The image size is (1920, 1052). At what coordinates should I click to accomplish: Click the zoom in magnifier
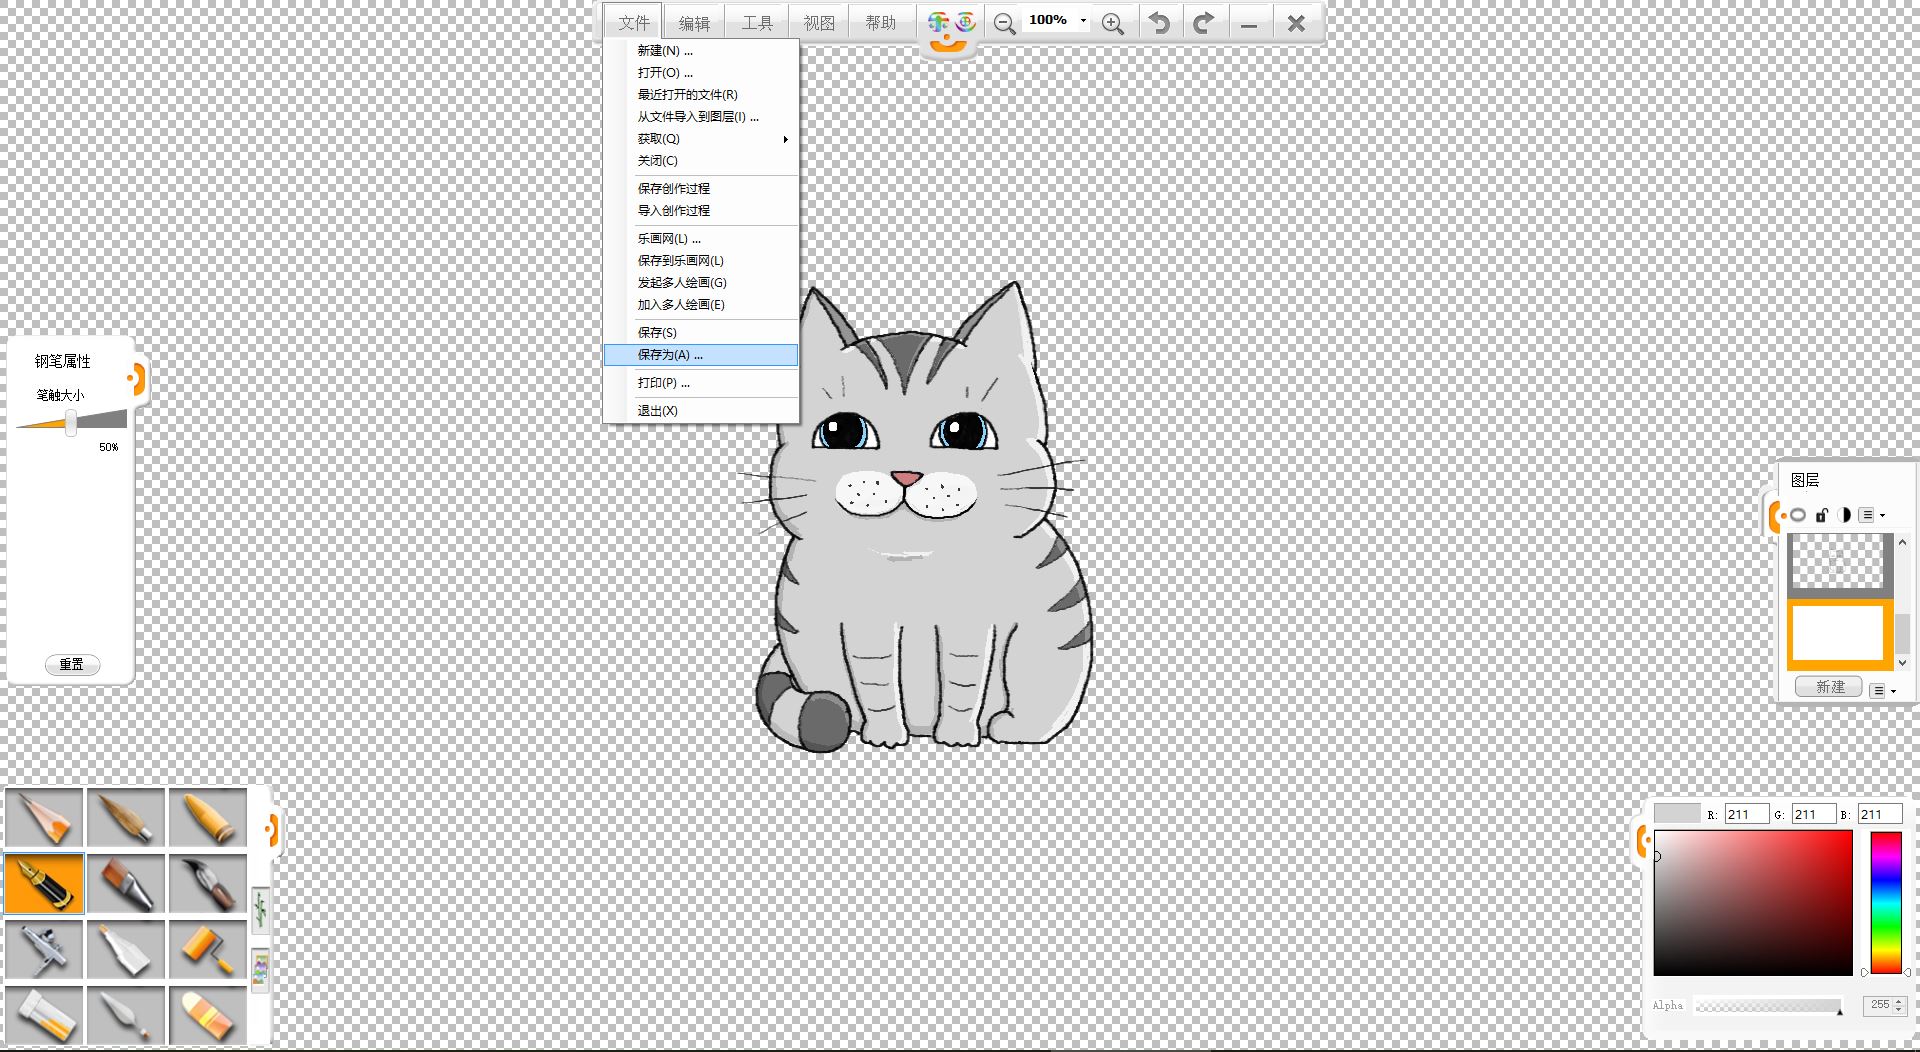pyautogui.click(x=1112, y=24)
